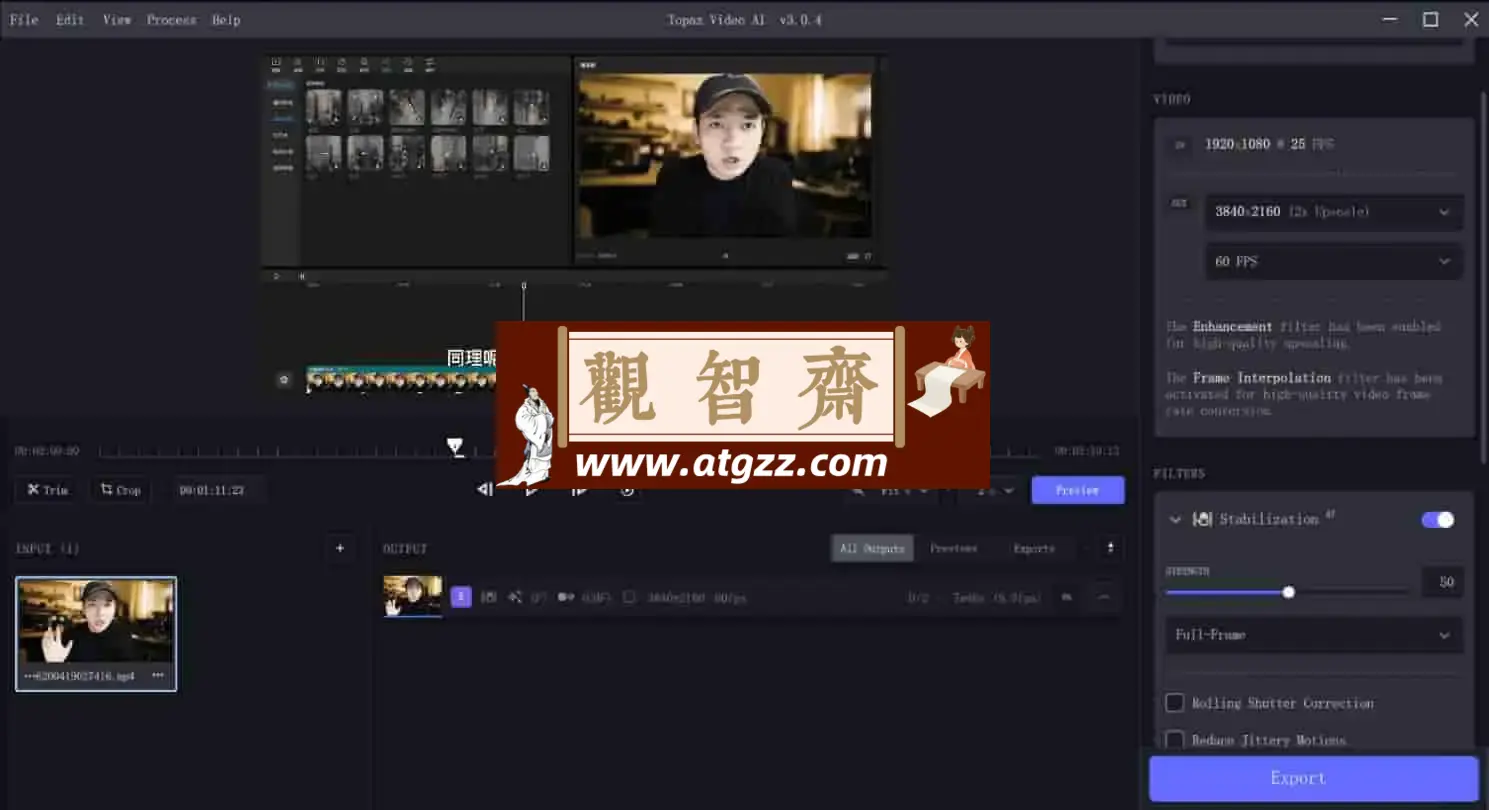Screen dimensions: 1489x810
Task: Collapse the Stabilization filter section
Action: coord(1175,520)
